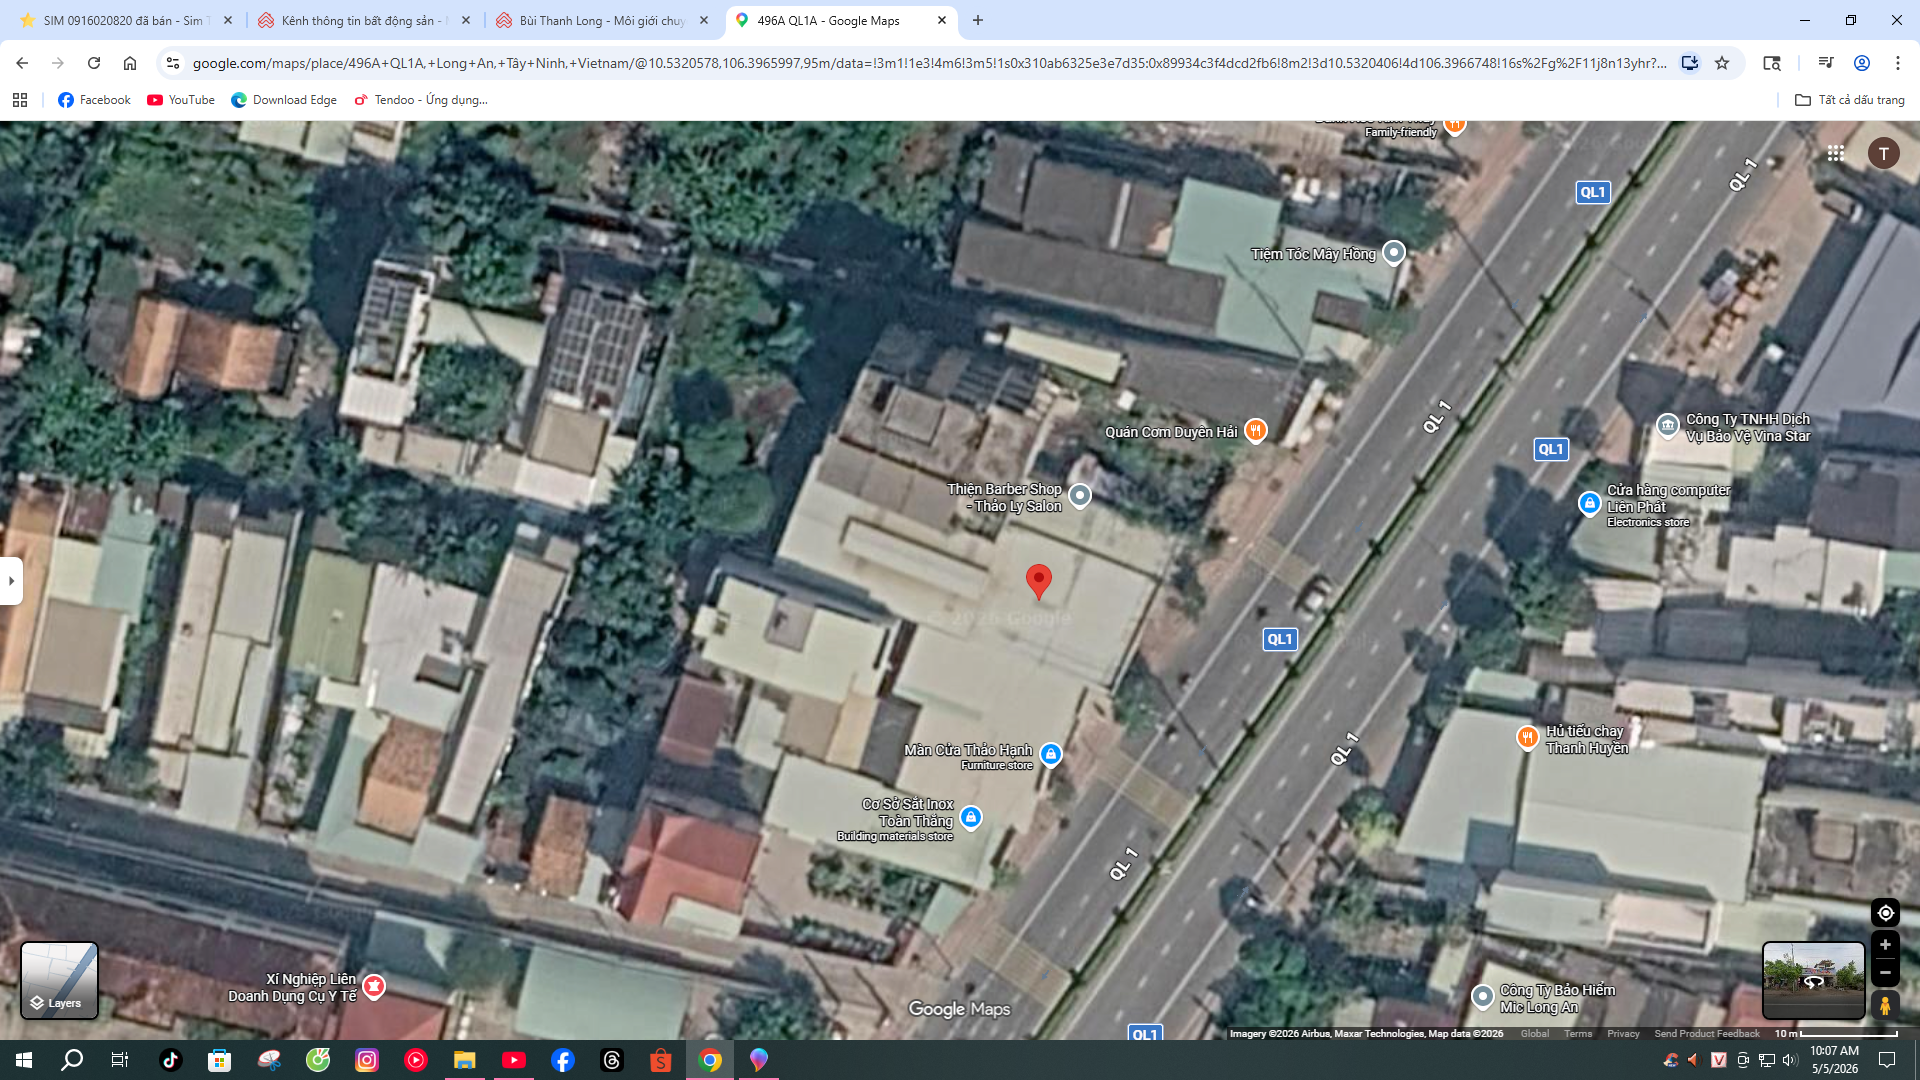Go back to previous page
1920x1080 pixels.
[x=22, y=63]
